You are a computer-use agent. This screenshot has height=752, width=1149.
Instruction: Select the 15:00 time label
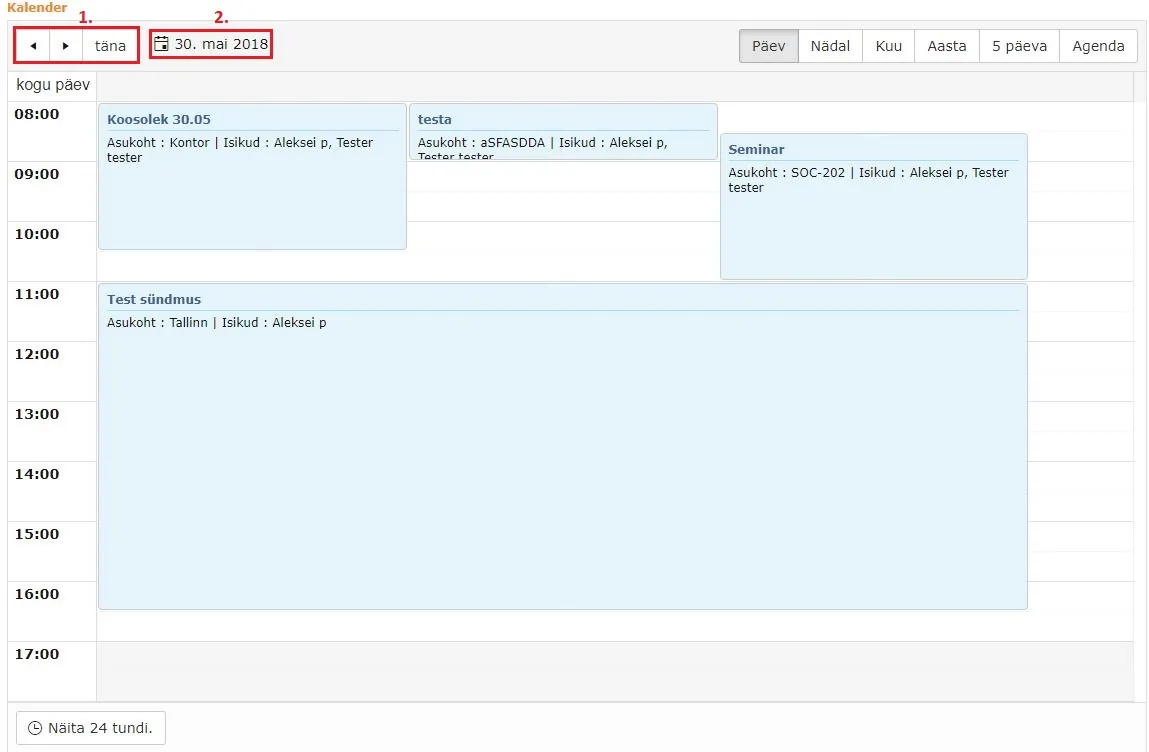[x=37, y=535]
